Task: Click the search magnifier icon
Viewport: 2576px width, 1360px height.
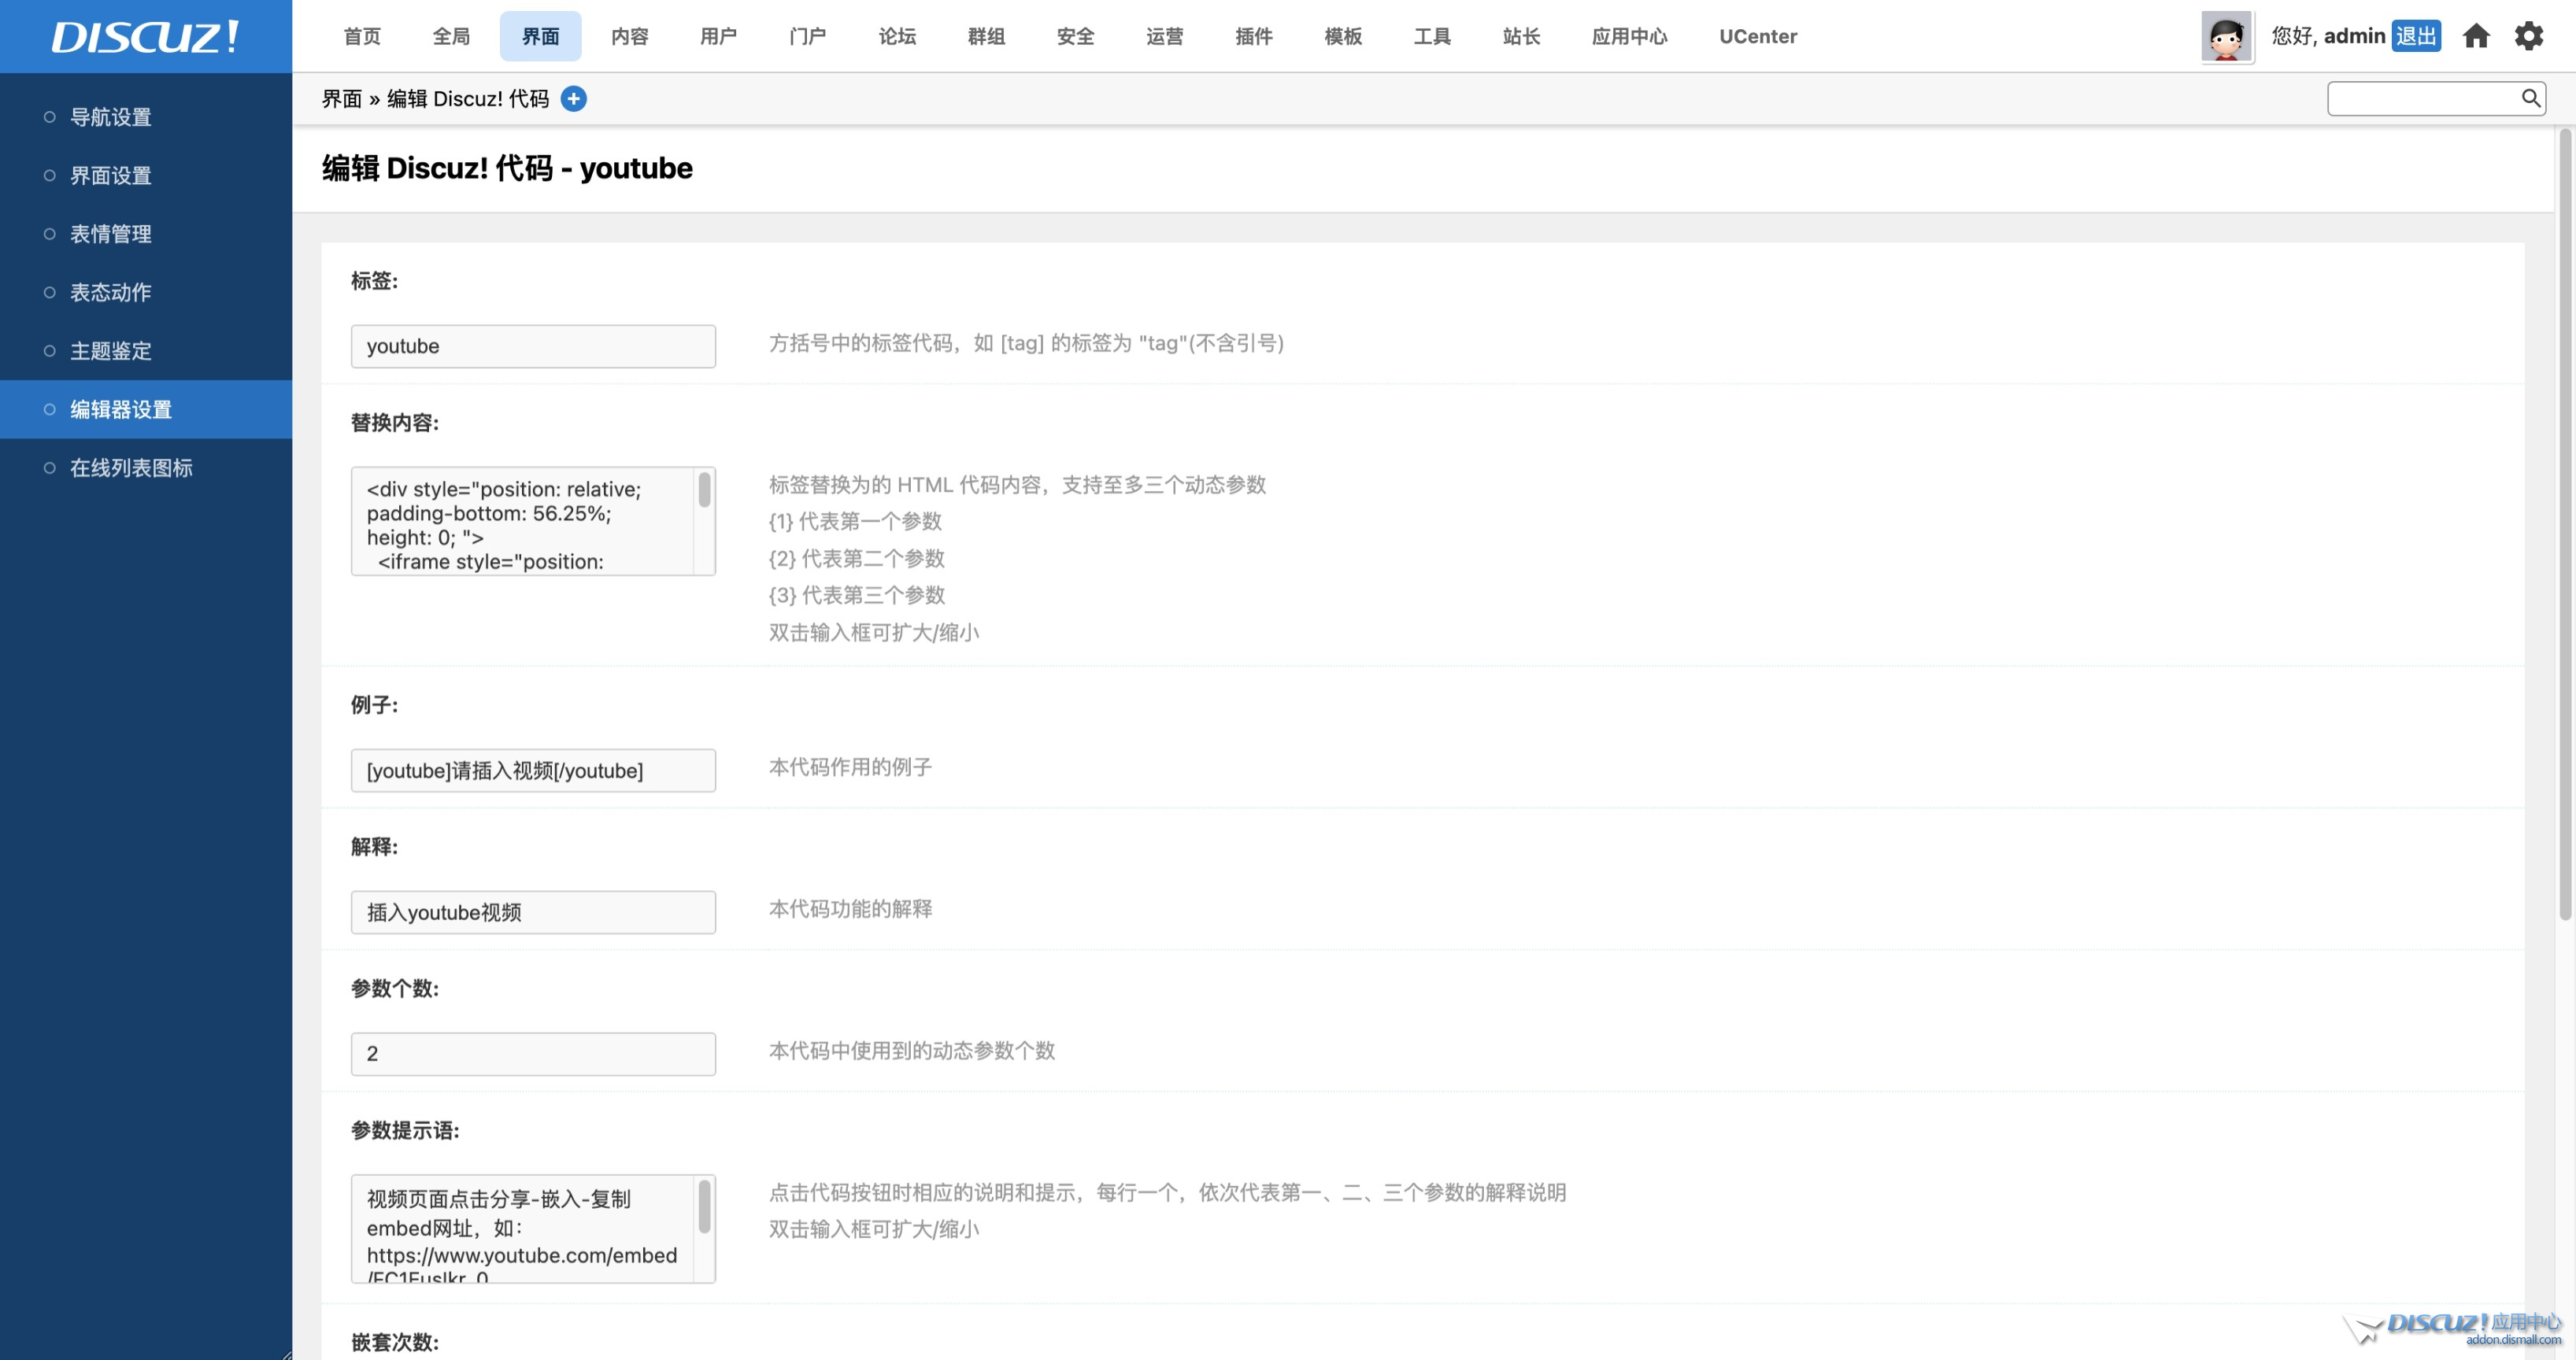Action: pyautogui.click(x=2530, y=98)
